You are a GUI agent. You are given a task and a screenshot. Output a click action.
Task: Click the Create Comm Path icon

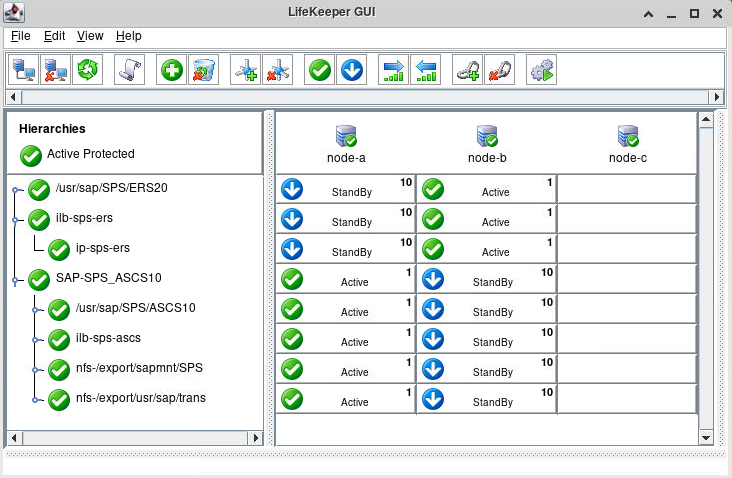pos(246,70)
